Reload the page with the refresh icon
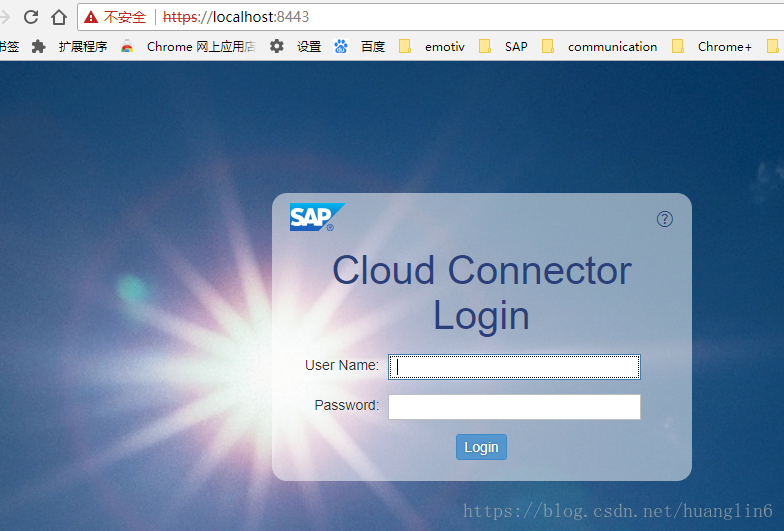784x531 pixels. coord(31,17)
